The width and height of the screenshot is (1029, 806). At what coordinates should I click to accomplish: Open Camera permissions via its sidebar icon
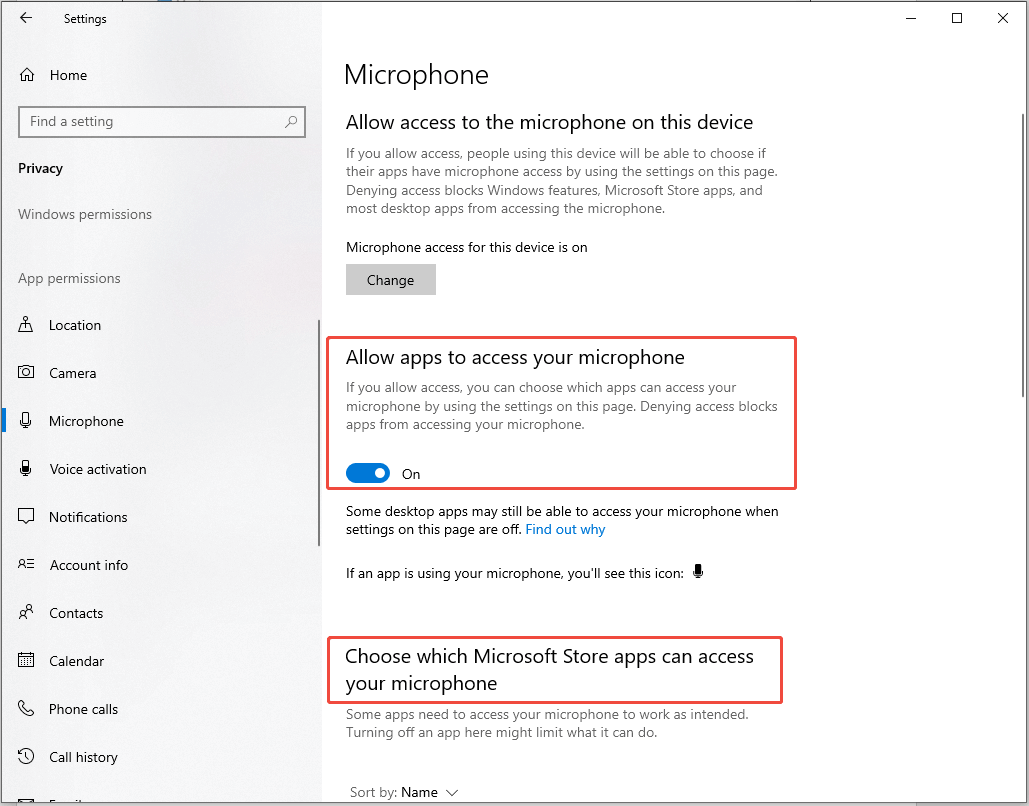[x=25, y=372]
